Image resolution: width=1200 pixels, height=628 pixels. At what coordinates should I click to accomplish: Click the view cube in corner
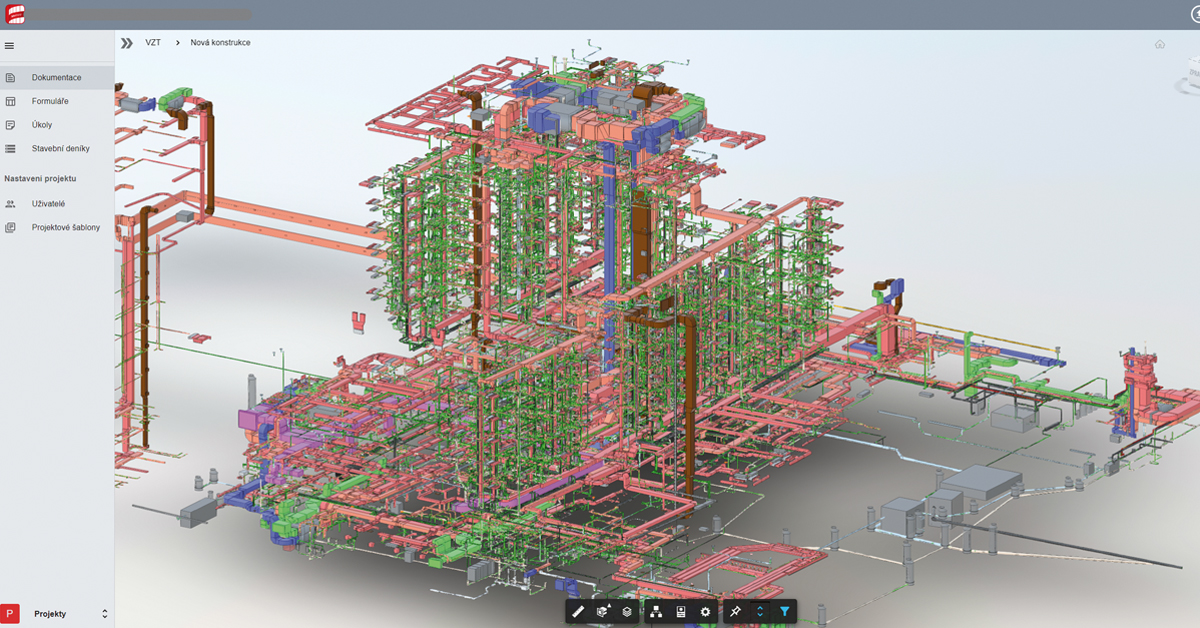(1188, 75)
